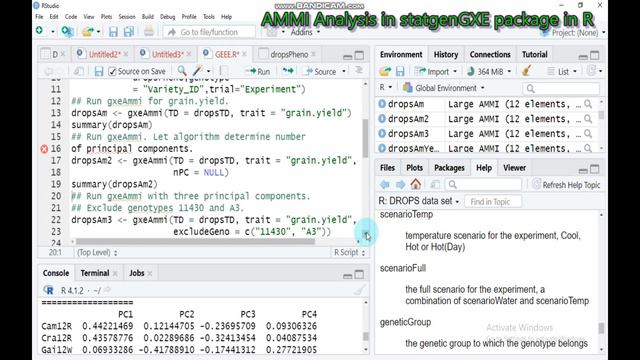The height and width of the screenshot is (360, 640).
Task: Click the editor horizontal scrollbar
Action: (195, 242)
